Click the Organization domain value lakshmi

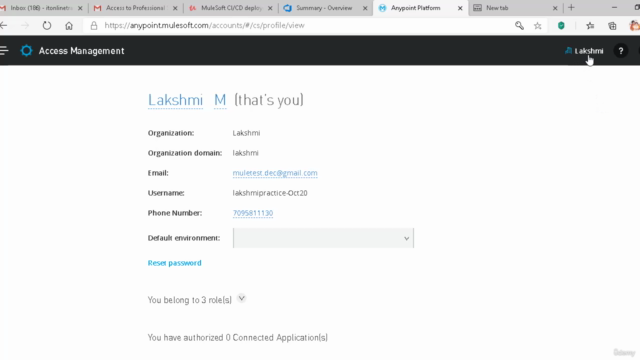[245, 153]
